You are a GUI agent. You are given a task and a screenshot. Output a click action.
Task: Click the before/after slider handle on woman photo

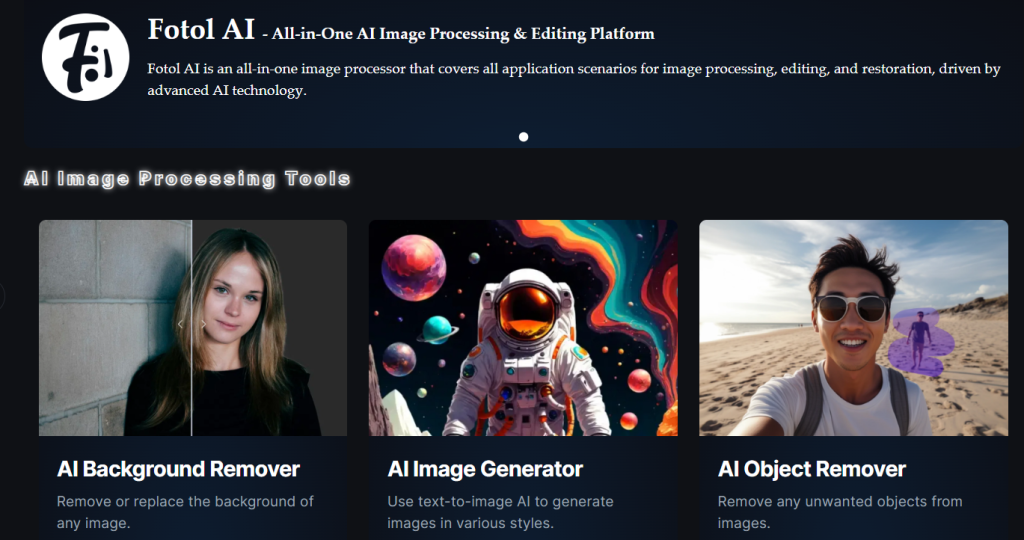(192, 324)
